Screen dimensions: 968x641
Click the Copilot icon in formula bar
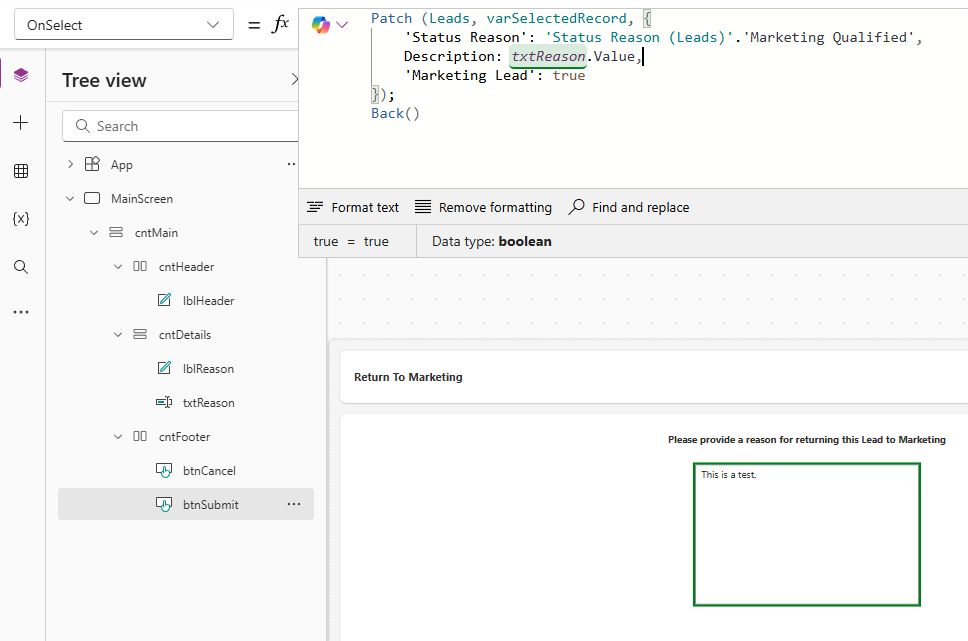(x=320, y=24)
